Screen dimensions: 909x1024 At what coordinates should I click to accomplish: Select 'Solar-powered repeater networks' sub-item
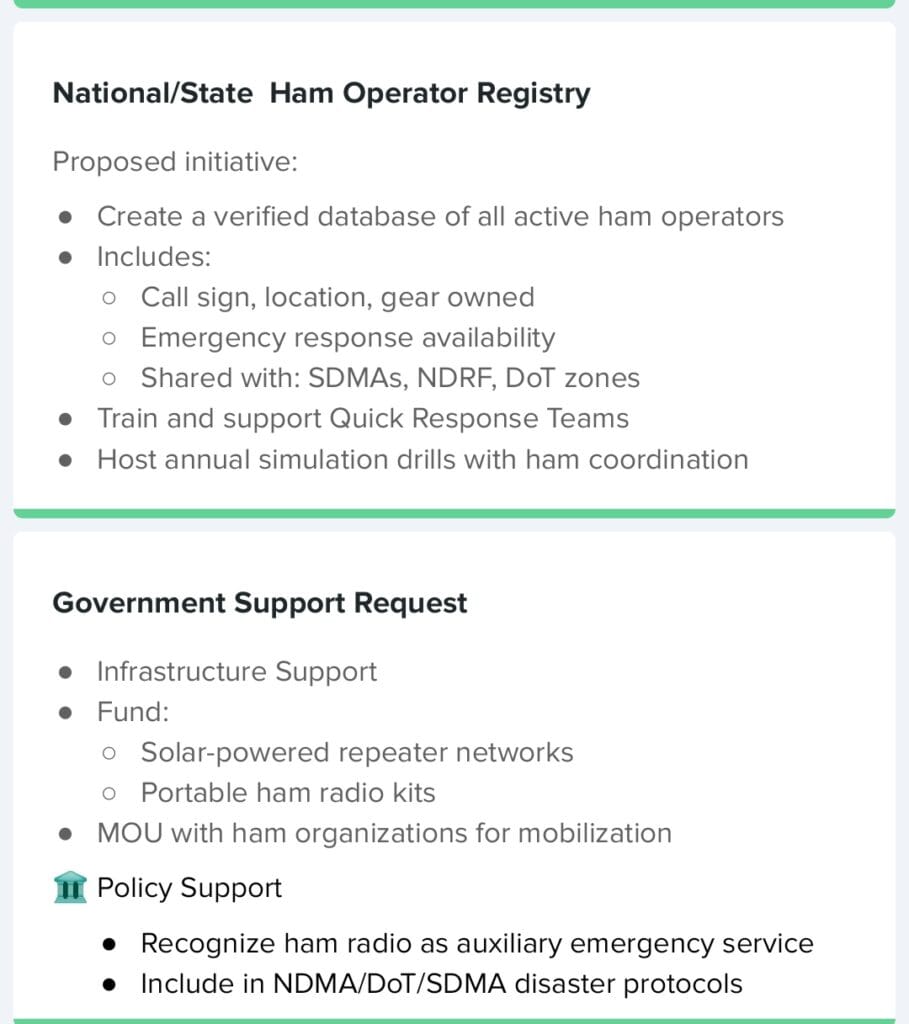(x=357, y=753)
